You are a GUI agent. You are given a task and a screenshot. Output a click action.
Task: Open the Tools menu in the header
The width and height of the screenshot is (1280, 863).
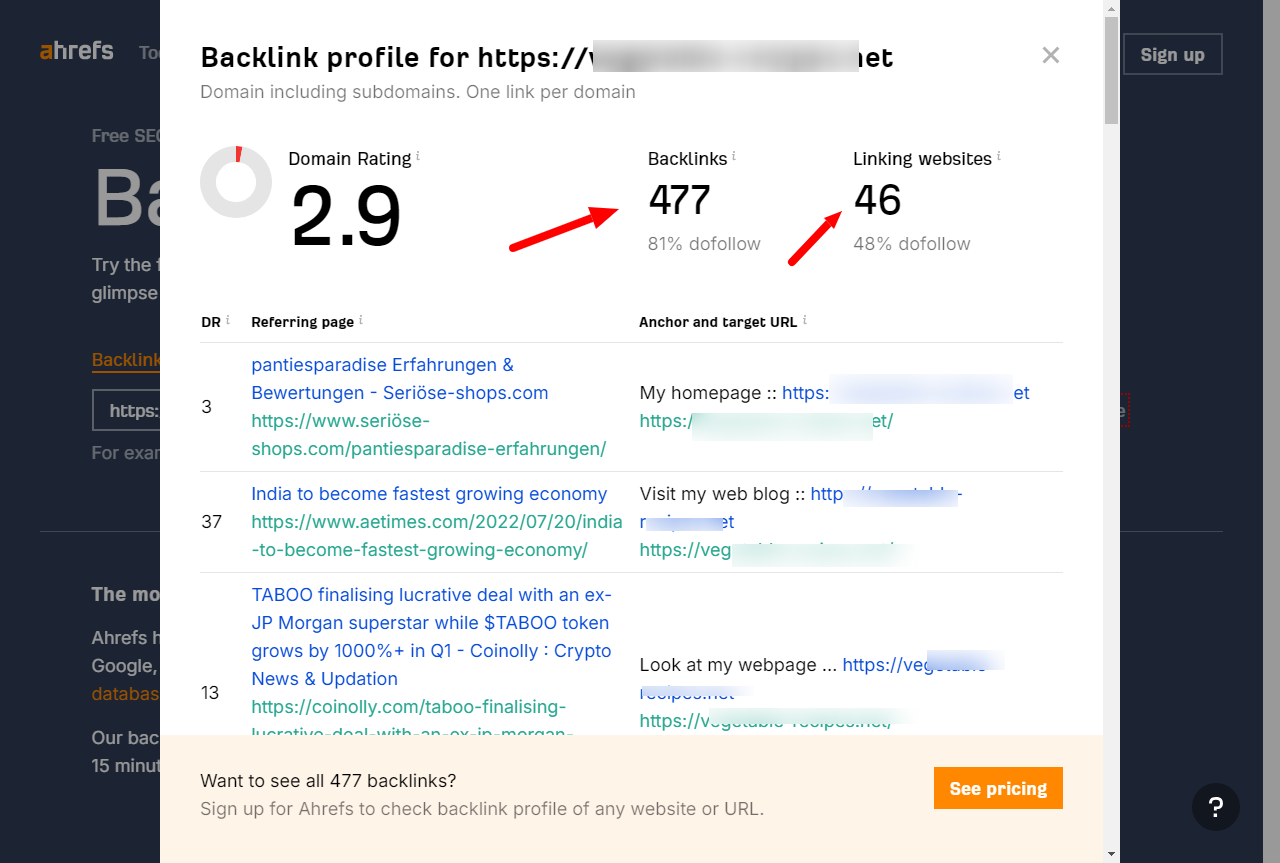point(150,53)
